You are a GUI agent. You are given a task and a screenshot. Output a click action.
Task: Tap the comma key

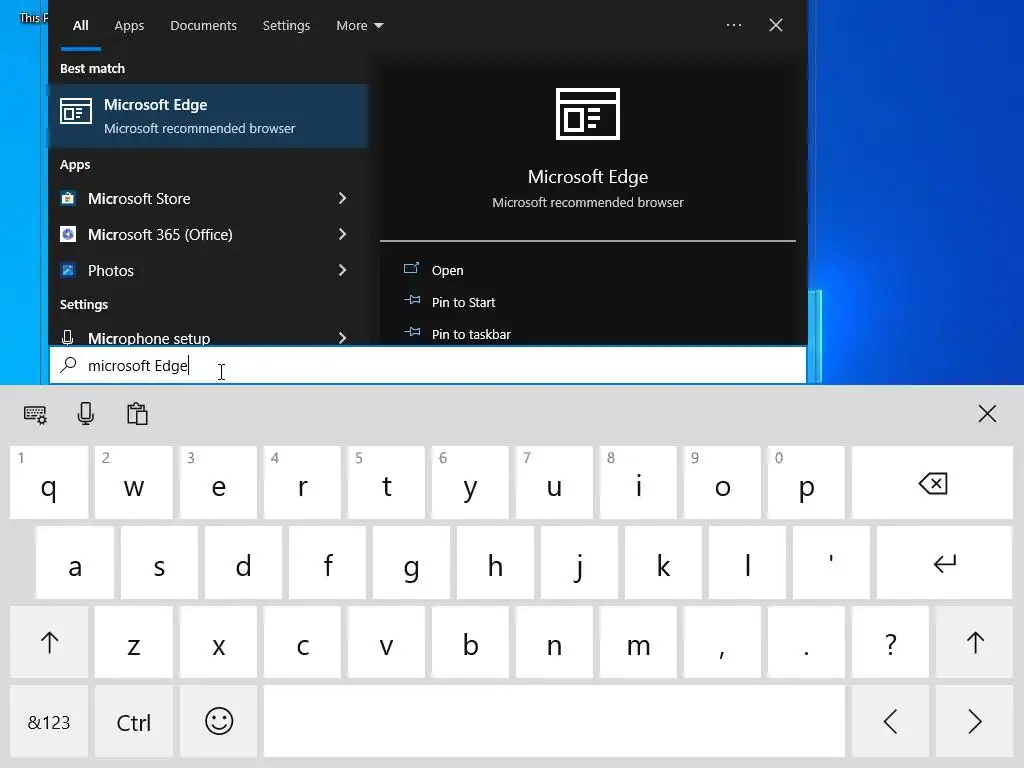point(722,643)
